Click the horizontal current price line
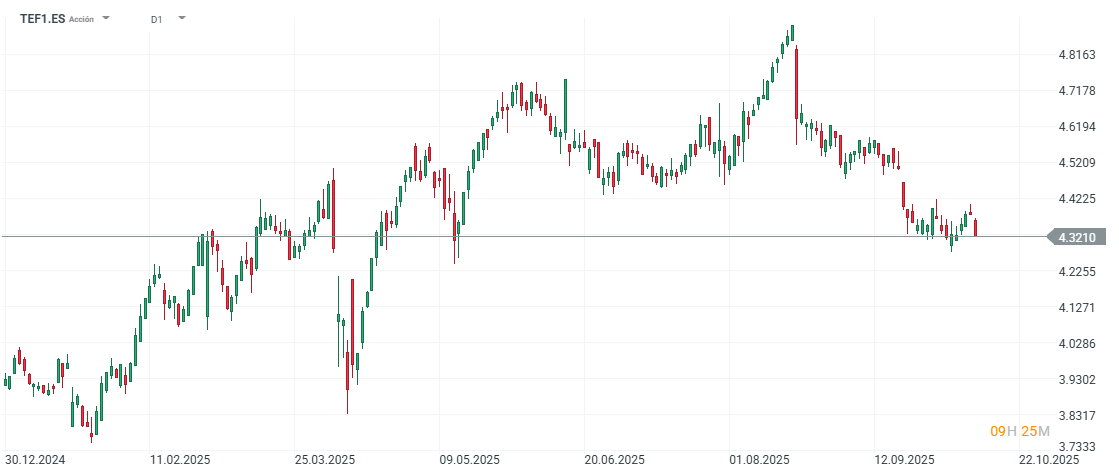This screenshot has width=1119, height=476. point(600,236)
